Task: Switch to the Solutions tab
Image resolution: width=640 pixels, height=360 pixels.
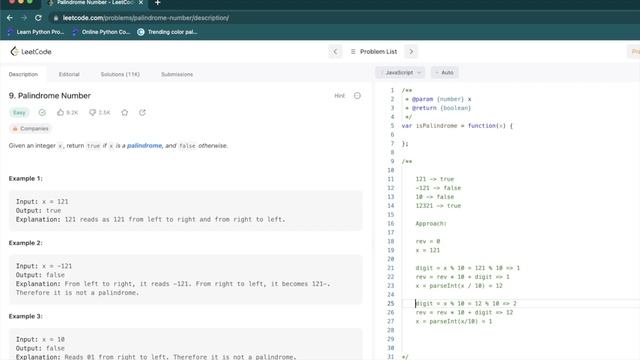Action: (x=120, y=74)
